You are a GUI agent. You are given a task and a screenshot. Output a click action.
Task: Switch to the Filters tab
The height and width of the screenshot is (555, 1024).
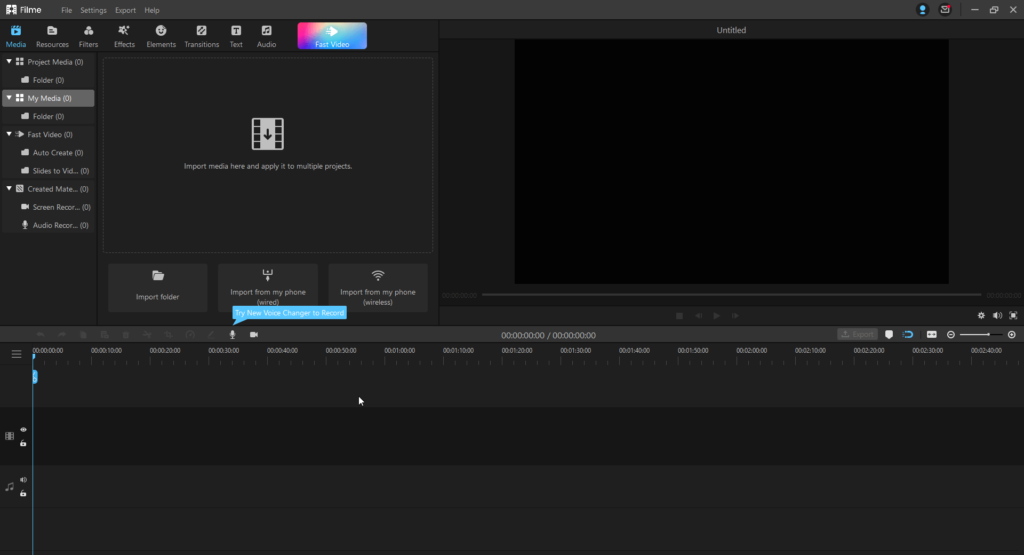(x=88, y=36)
